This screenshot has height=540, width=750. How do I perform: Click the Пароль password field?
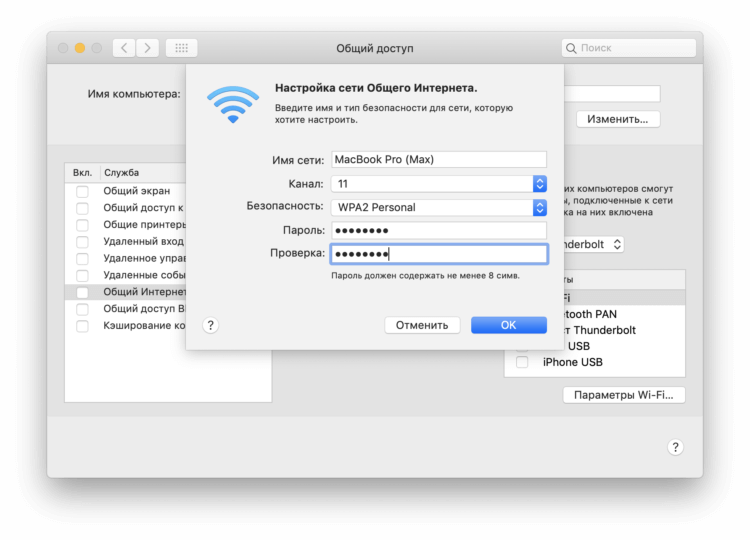439,231
